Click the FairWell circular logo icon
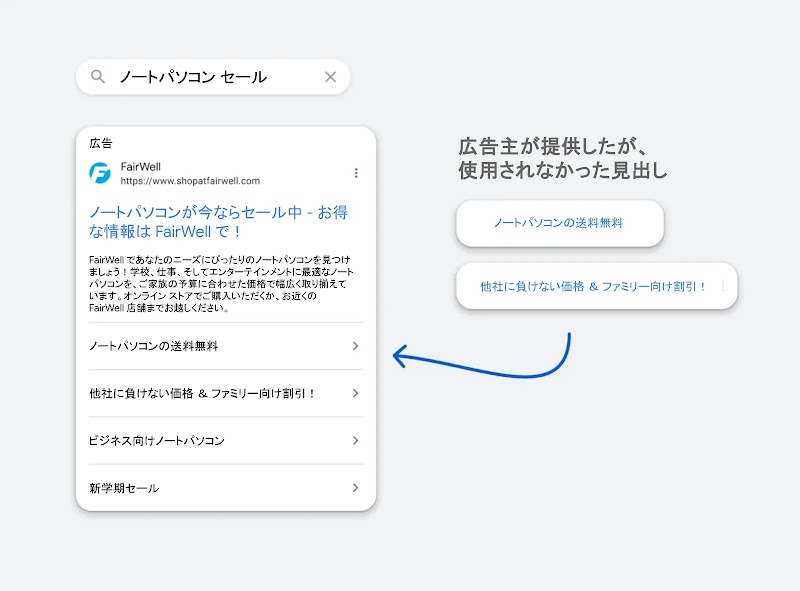 pyautogui.click(x=100, y=171)
